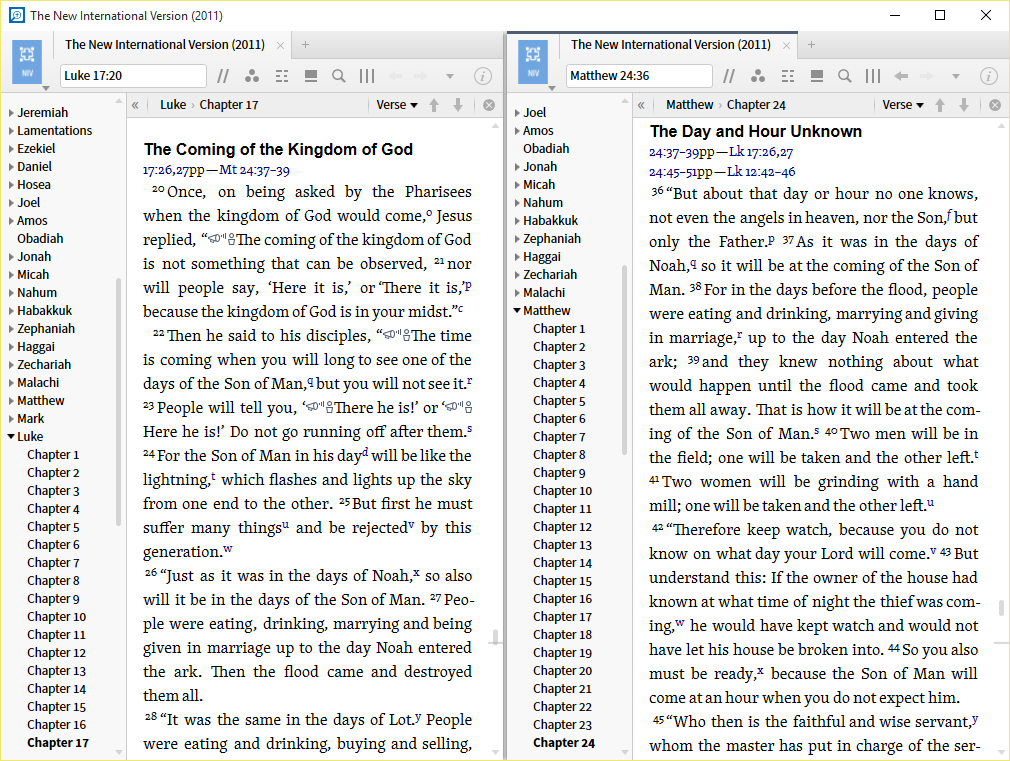Click reference box showing Luke 17:20
This screenshot has width=1010, height=761.
[133, 76]
